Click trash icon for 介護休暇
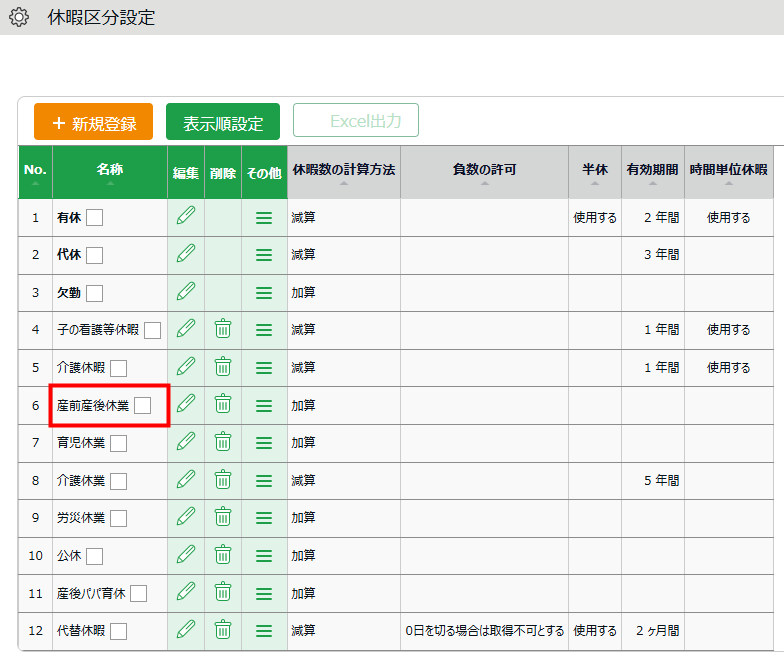 coord(222,367)
